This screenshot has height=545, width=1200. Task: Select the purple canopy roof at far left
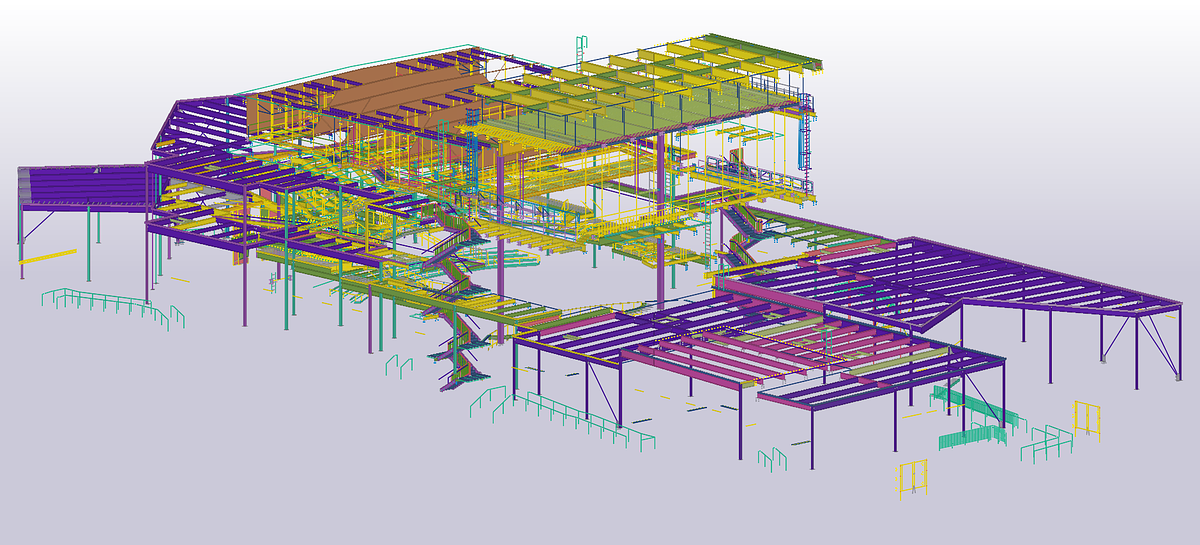(82, 187)
